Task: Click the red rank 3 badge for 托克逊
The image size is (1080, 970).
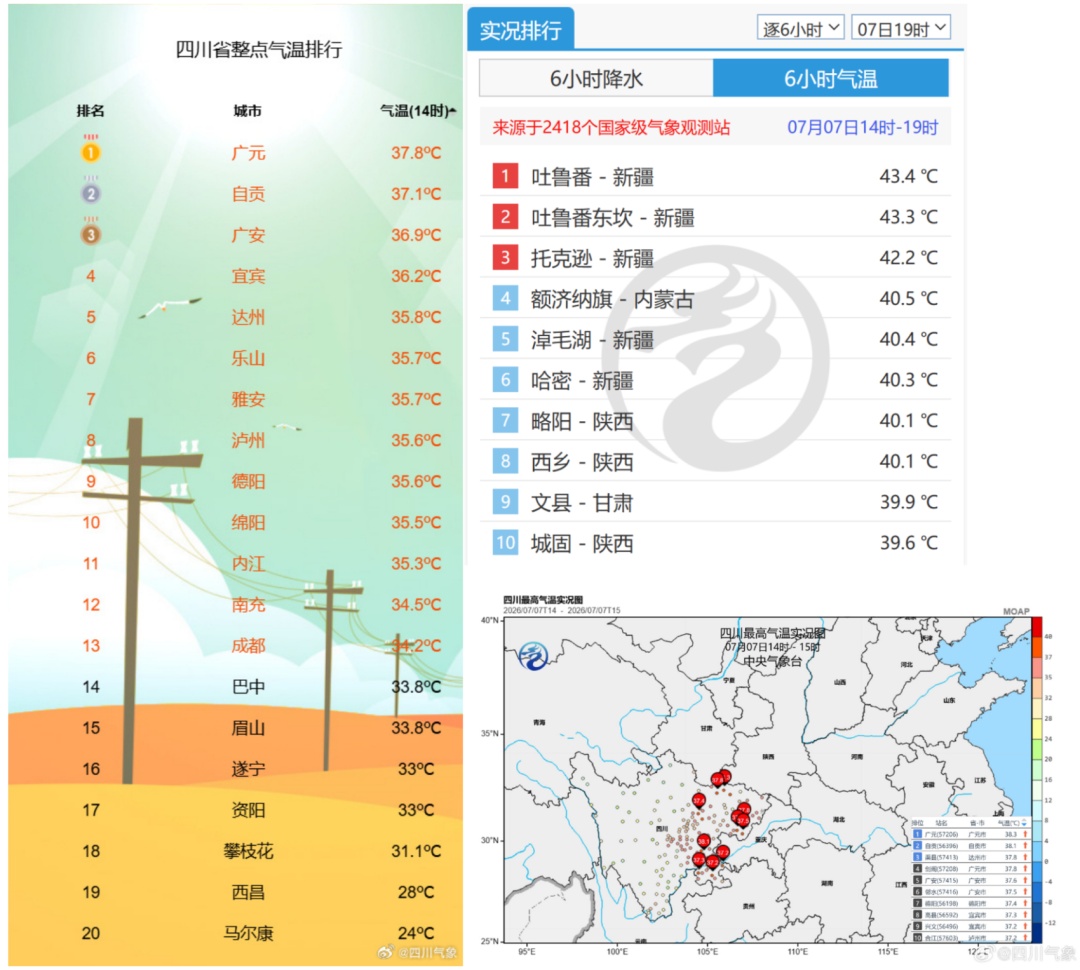Action: 505,257
